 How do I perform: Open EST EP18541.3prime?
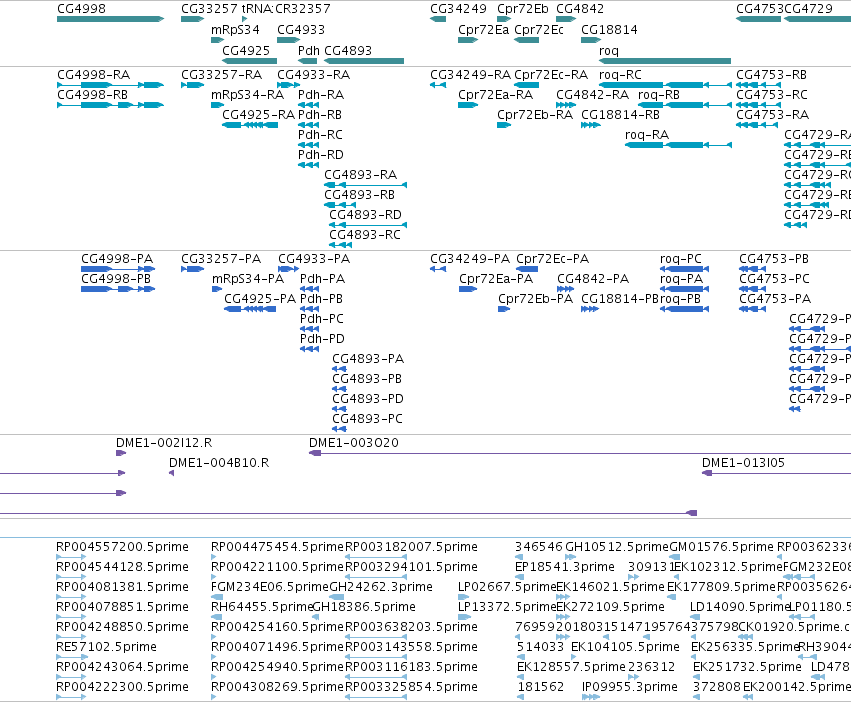coord(565,566)
